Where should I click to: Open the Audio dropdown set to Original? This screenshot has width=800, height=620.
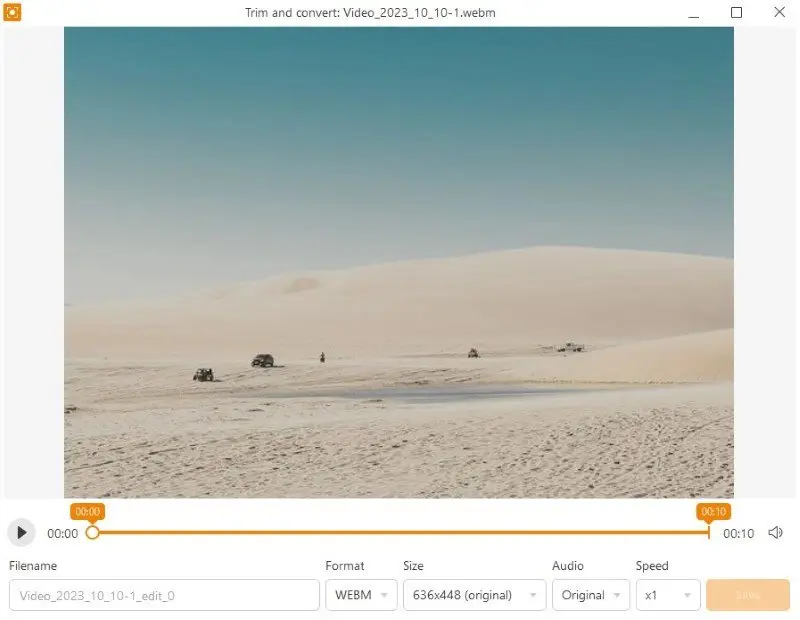[x=590, y=594]
